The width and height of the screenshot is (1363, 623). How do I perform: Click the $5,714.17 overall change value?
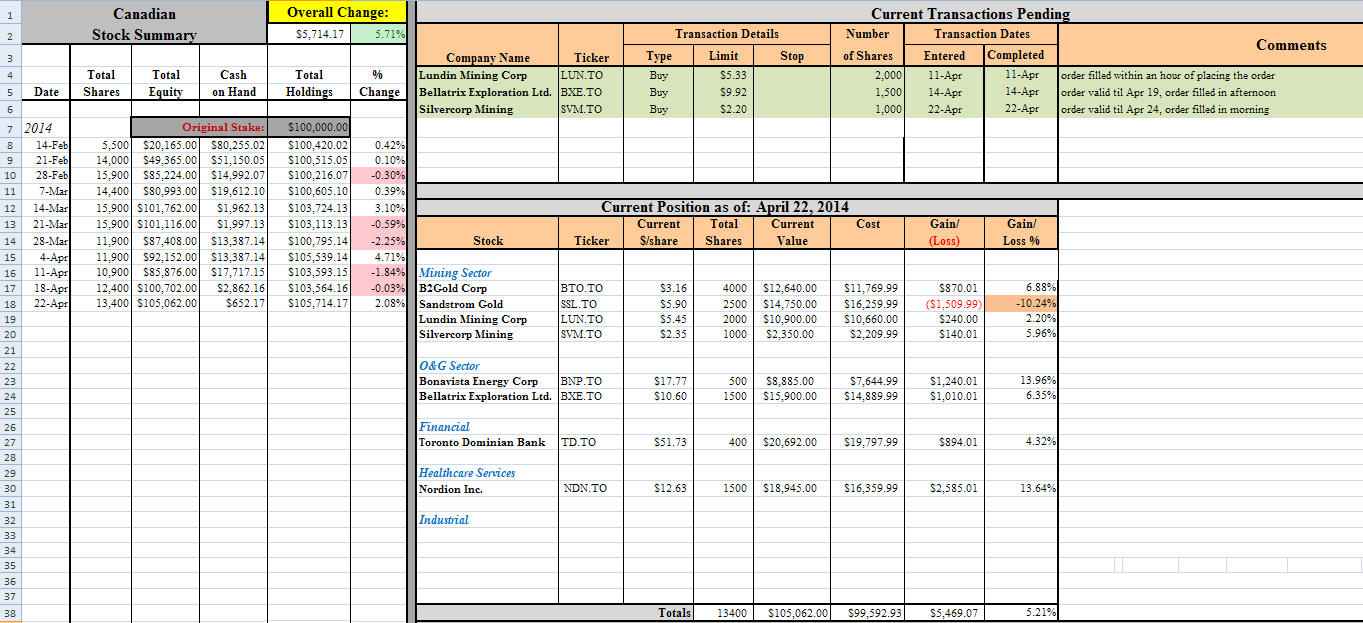click(x=311, y=34)
